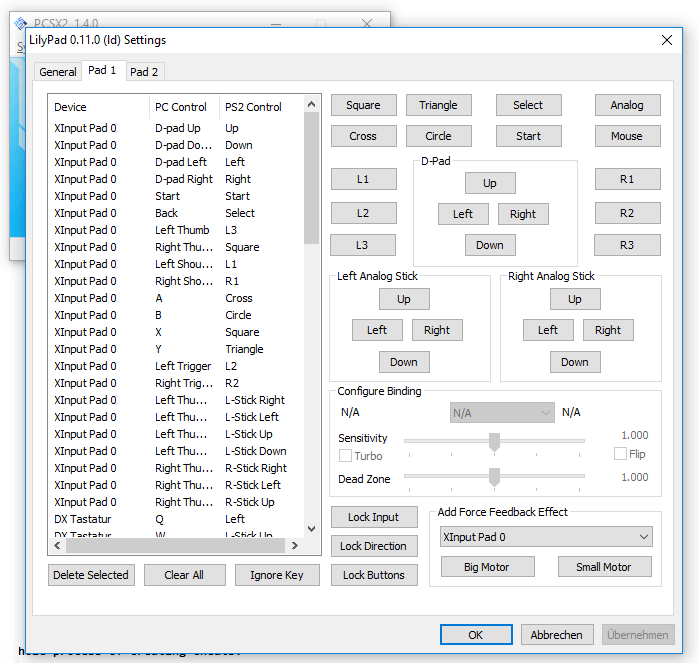The height and width of the screenshot is (663, 699).
Task: Click the Ignore Key button
Action: (x=277, y=575)
